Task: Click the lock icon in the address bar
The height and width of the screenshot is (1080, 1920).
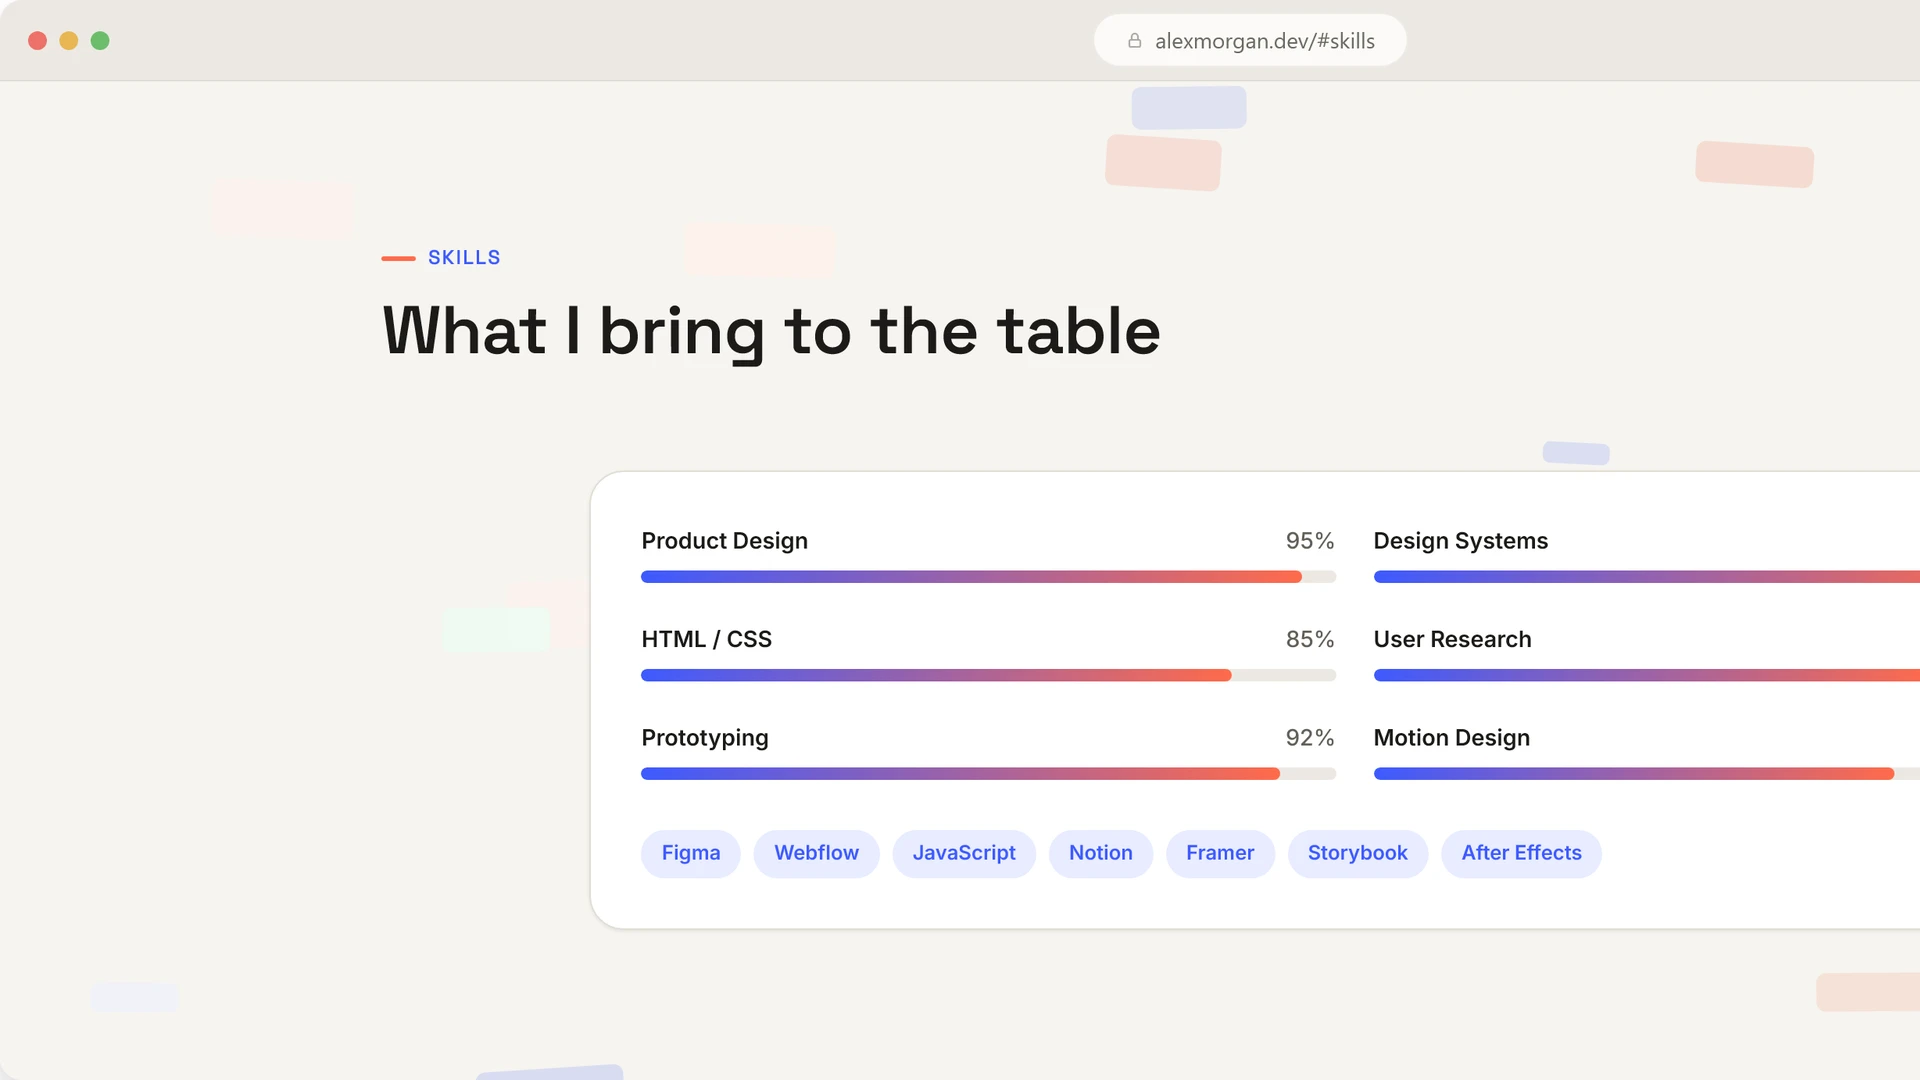Action: coord(1134,41)
